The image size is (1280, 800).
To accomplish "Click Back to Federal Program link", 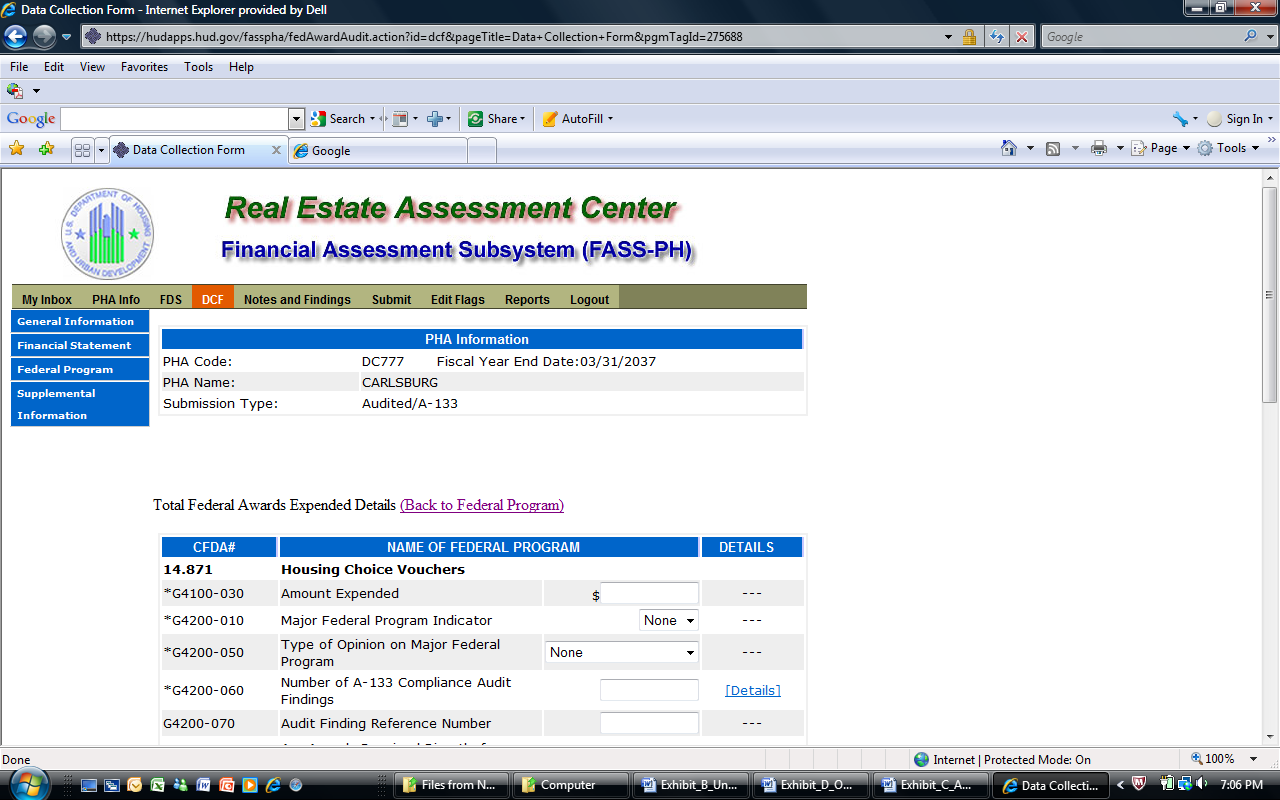I will click(x=482, y=505).
